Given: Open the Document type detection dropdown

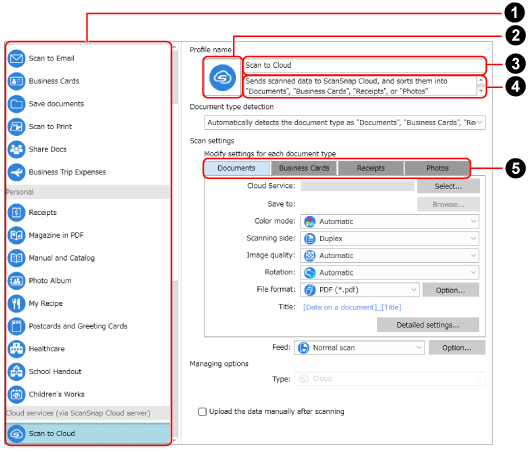Looking at the screenshot, I should [344, 123].
